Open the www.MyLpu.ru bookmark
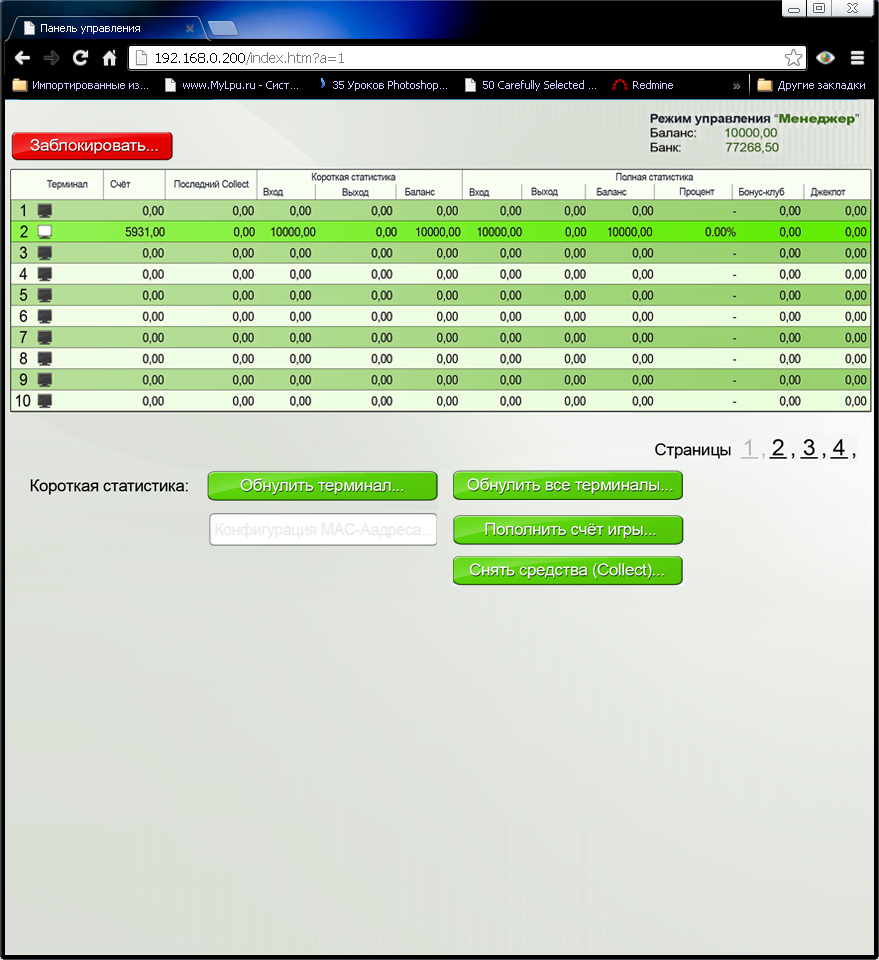This screenshot has height=960, width=879. [x=232, y=85]
